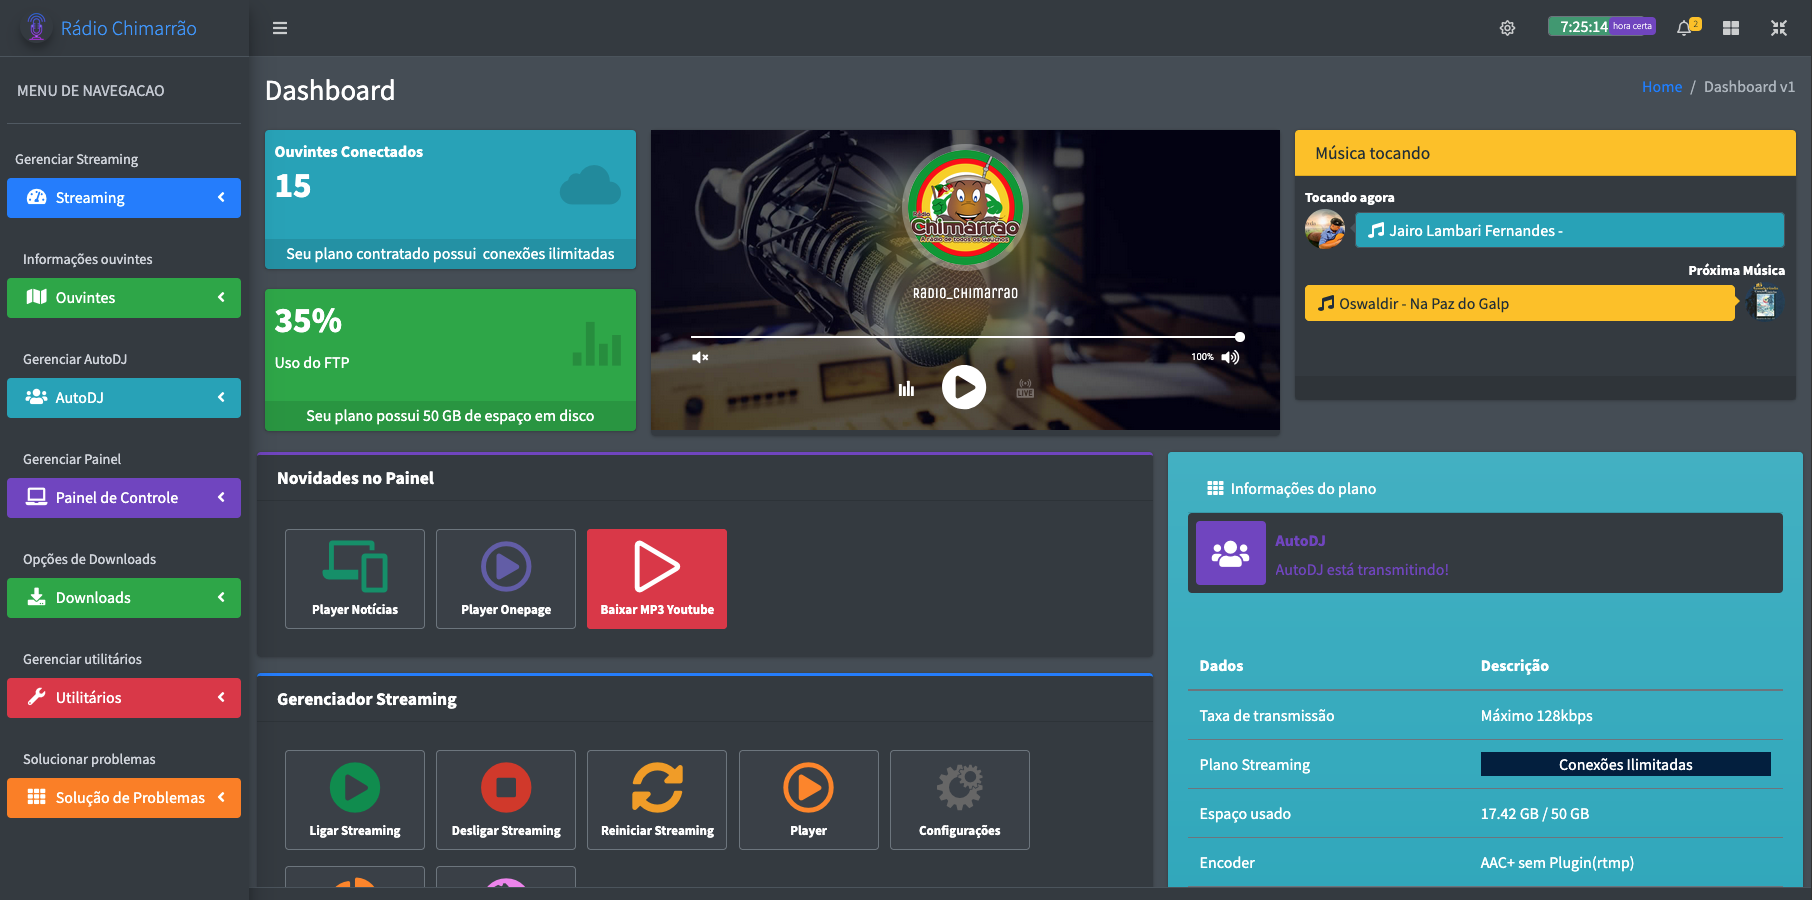This screenshot has height=900, width=1812.
Task: Expand the Ouvintes chevron arrow
Action: click(x=221, y=297)
